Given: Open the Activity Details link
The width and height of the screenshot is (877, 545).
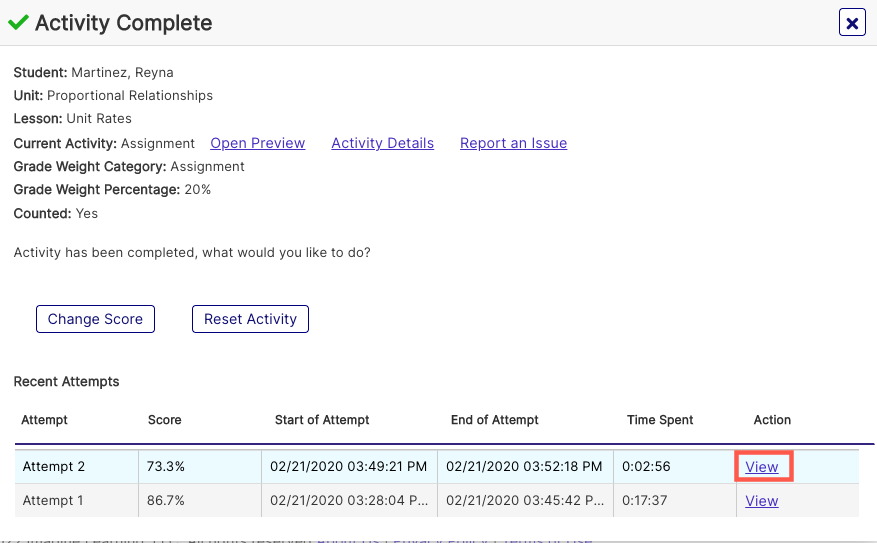Looking at the screenshot, I should pos(383,143).
